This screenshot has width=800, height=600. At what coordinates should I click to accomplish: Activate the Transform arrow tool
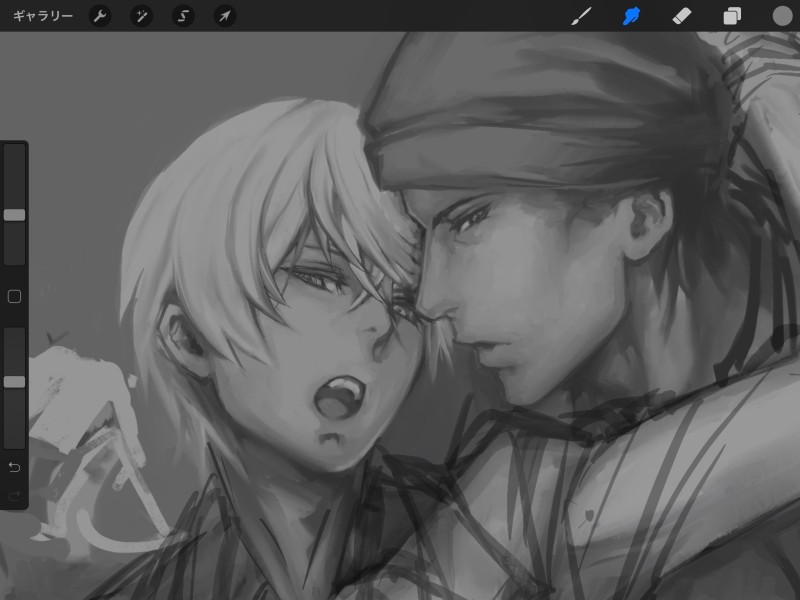click(x=224, y=16)
